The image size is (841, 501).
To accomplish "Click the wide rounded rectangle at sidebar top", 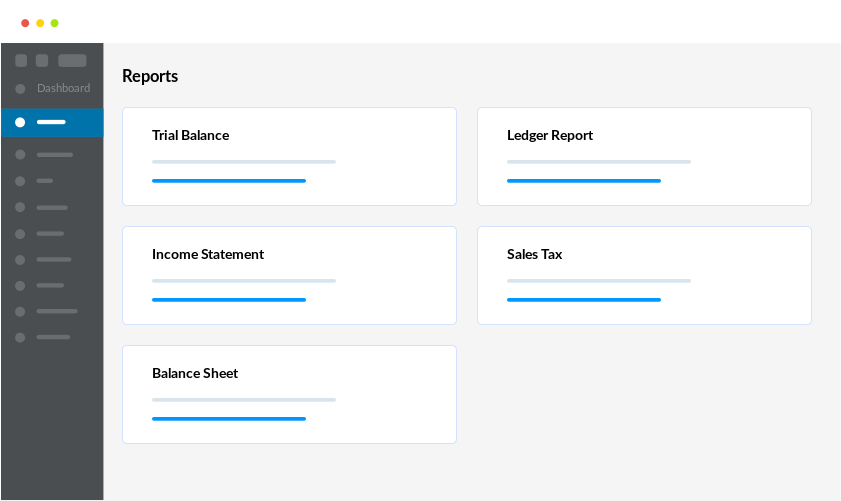I will coord(72,61).
